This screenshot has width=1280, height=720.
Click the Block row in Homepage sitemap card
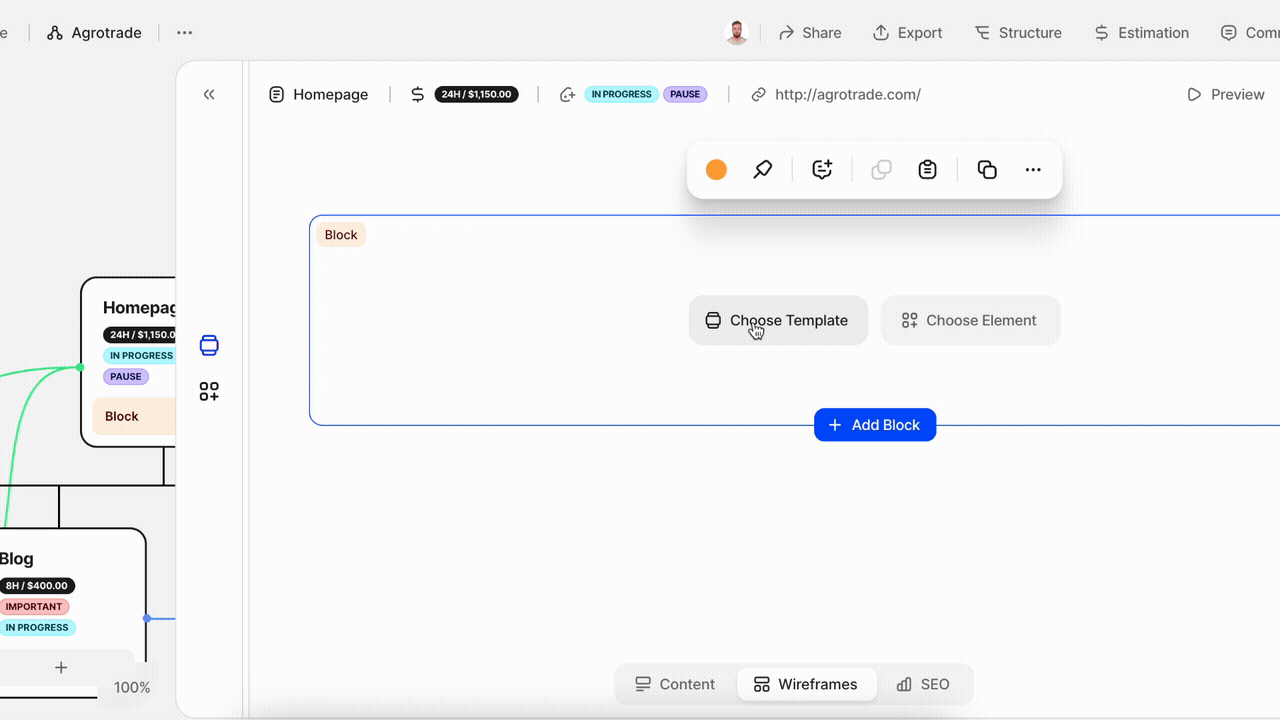click(135, 416)
